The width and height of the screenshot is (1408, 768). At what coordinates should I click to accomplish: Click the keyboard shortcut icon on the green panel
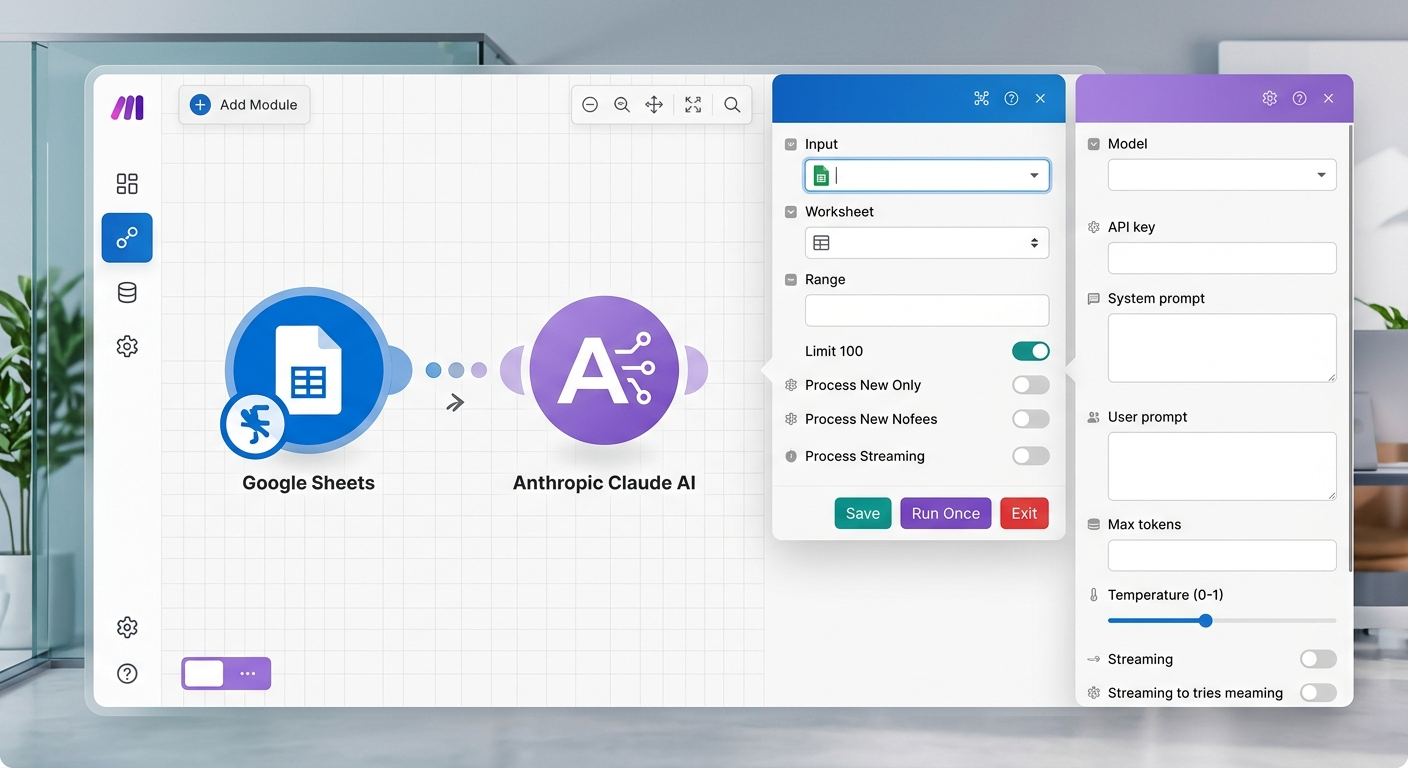[x=981, y=98]
